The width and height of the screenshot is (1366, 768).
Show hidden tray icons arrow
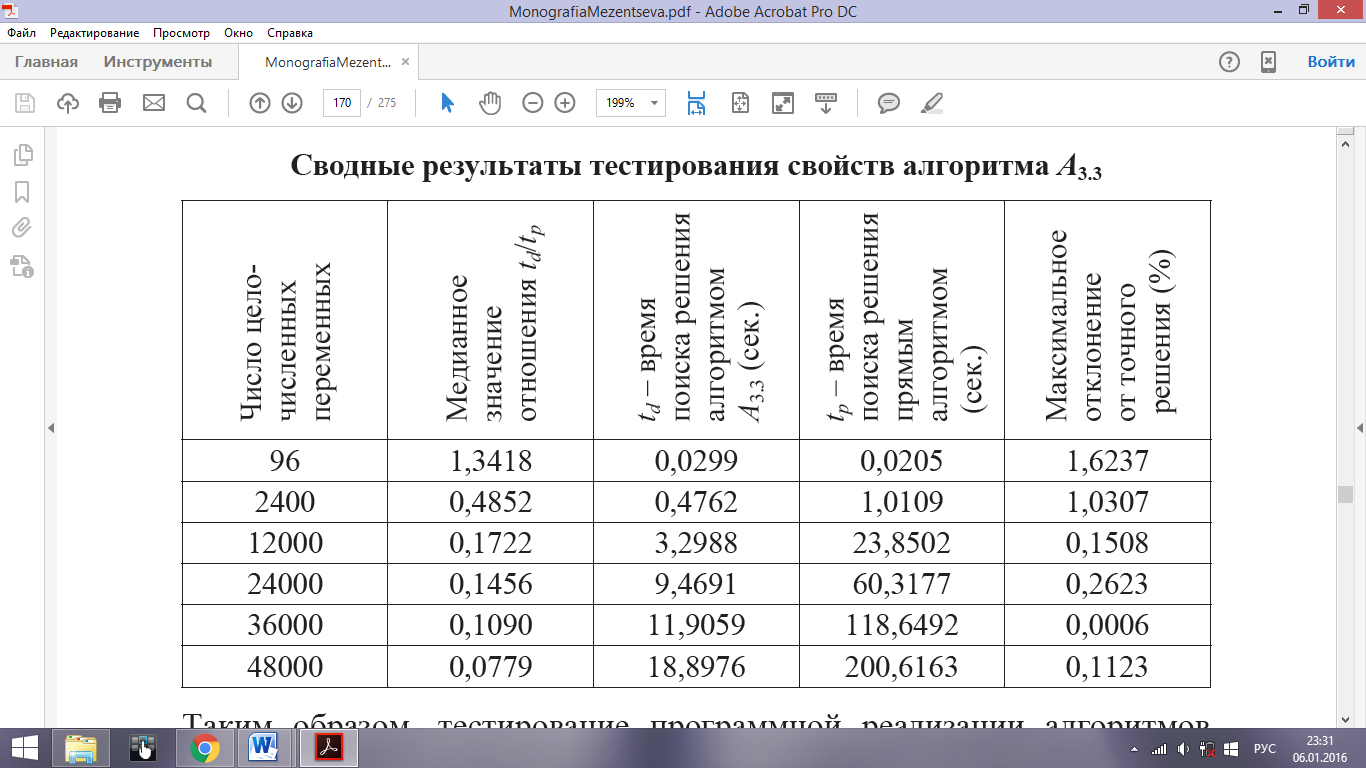coord(1134,748)
